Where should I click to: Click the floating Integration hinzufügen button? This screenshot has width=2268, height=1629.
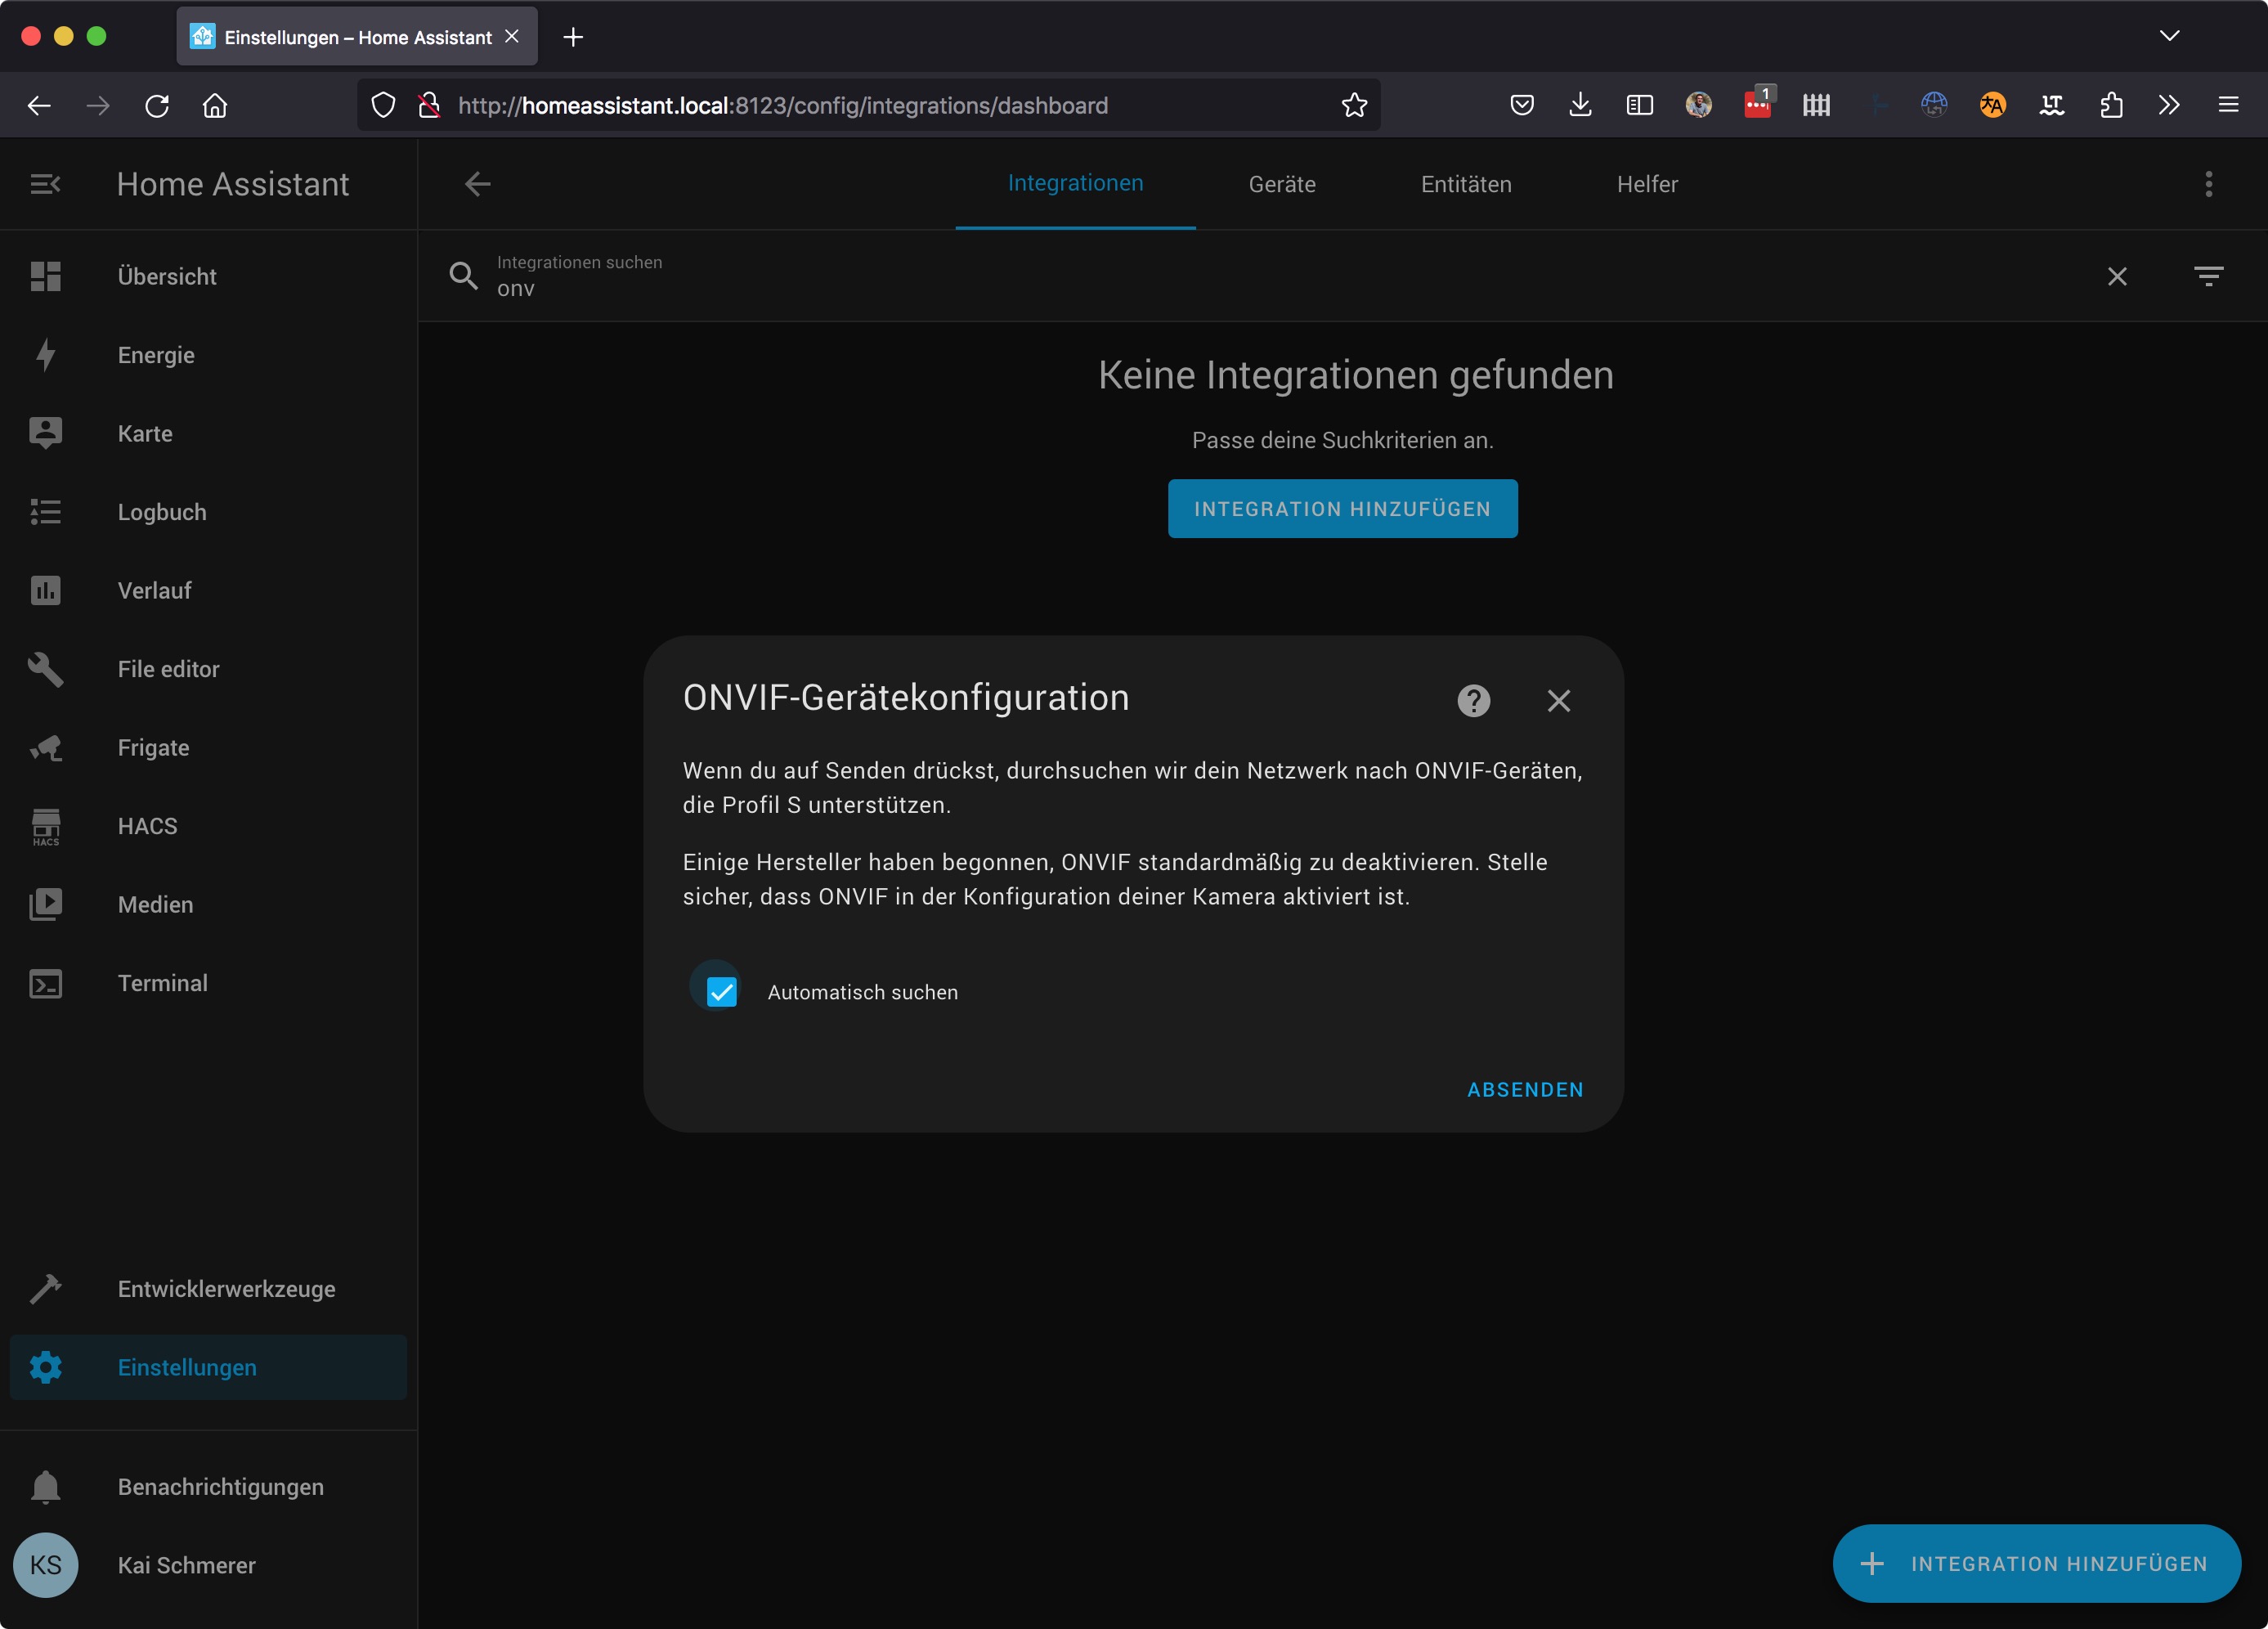tap(2036, 1563)
